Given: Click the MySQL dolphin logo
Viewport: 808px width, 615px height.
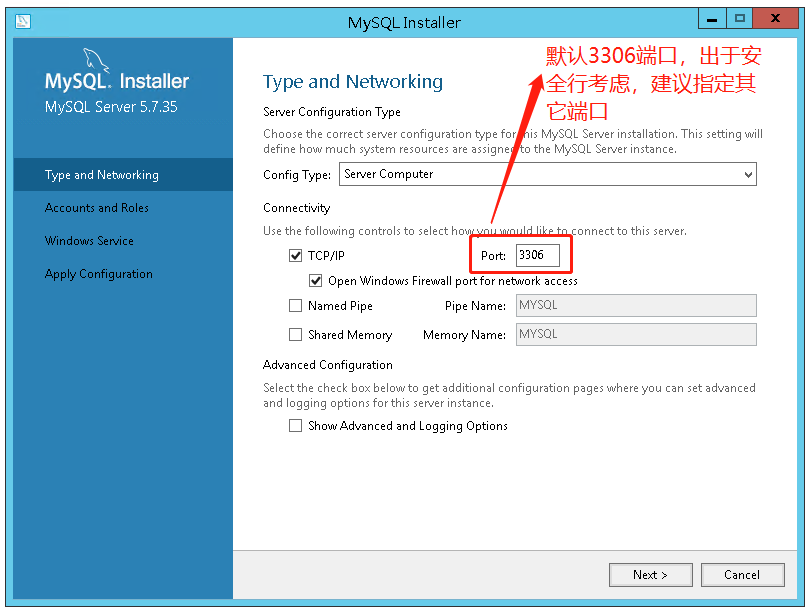Looking at the screenshot, I should (96, 61).
